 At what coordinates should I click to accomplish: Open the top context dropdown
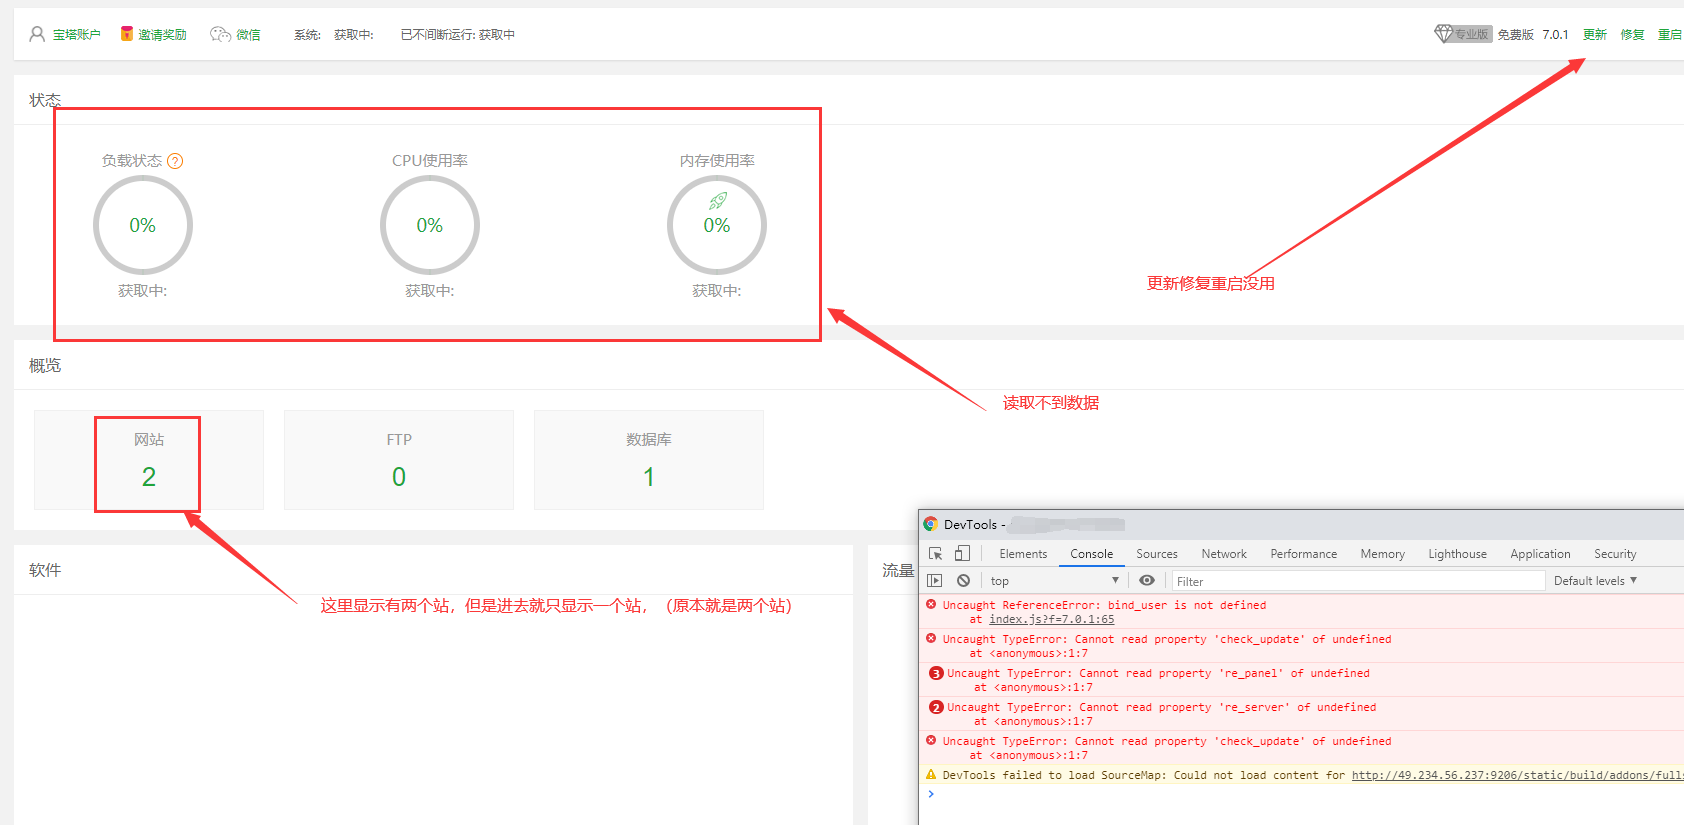(1054, 581)
